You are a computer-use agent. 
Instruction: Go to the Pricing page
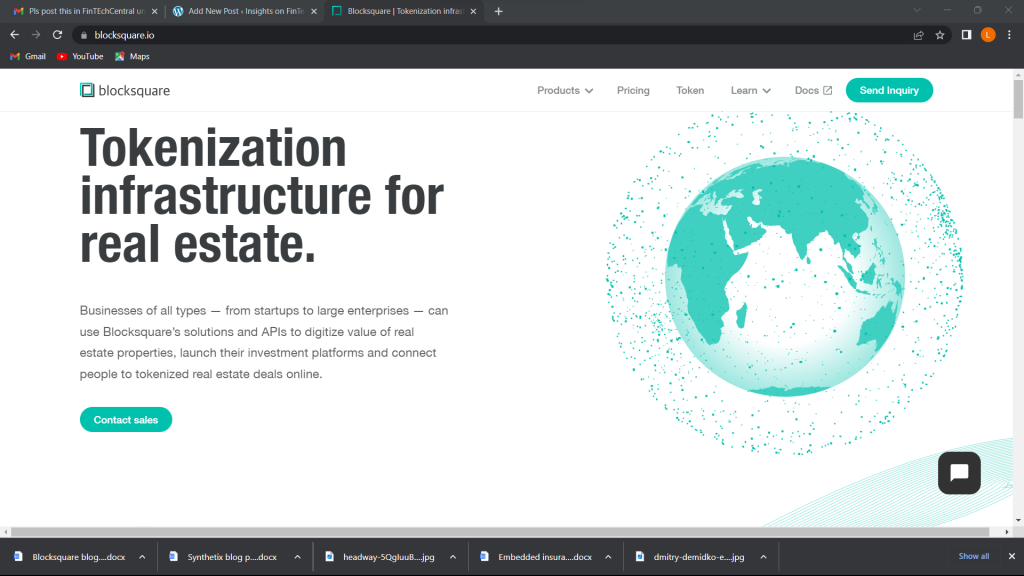[633, 90]
